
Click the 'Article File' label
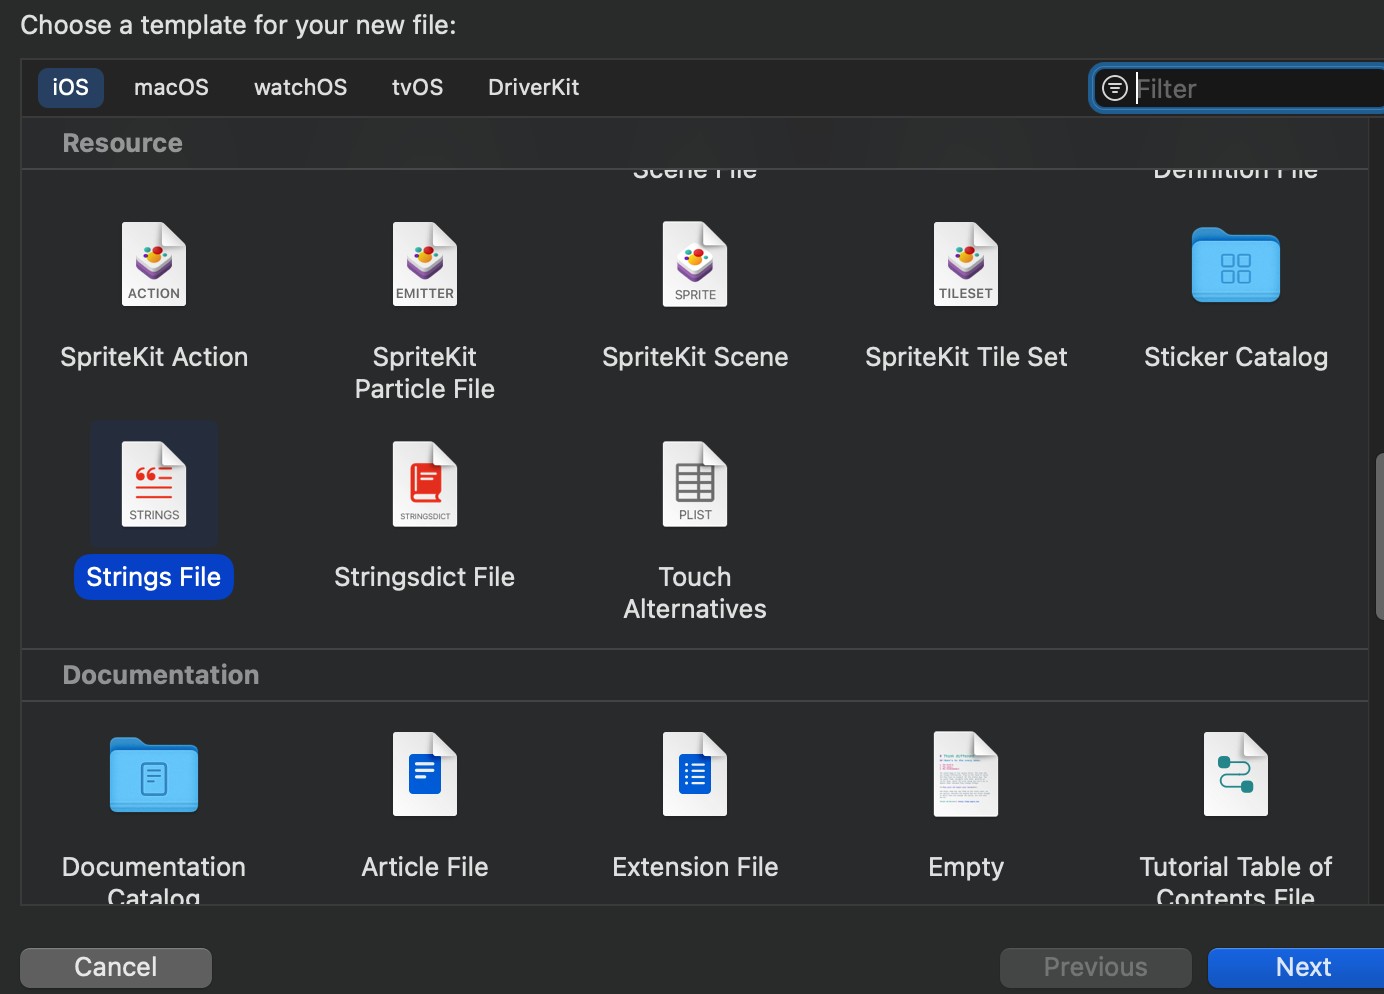tap(425, 867)
